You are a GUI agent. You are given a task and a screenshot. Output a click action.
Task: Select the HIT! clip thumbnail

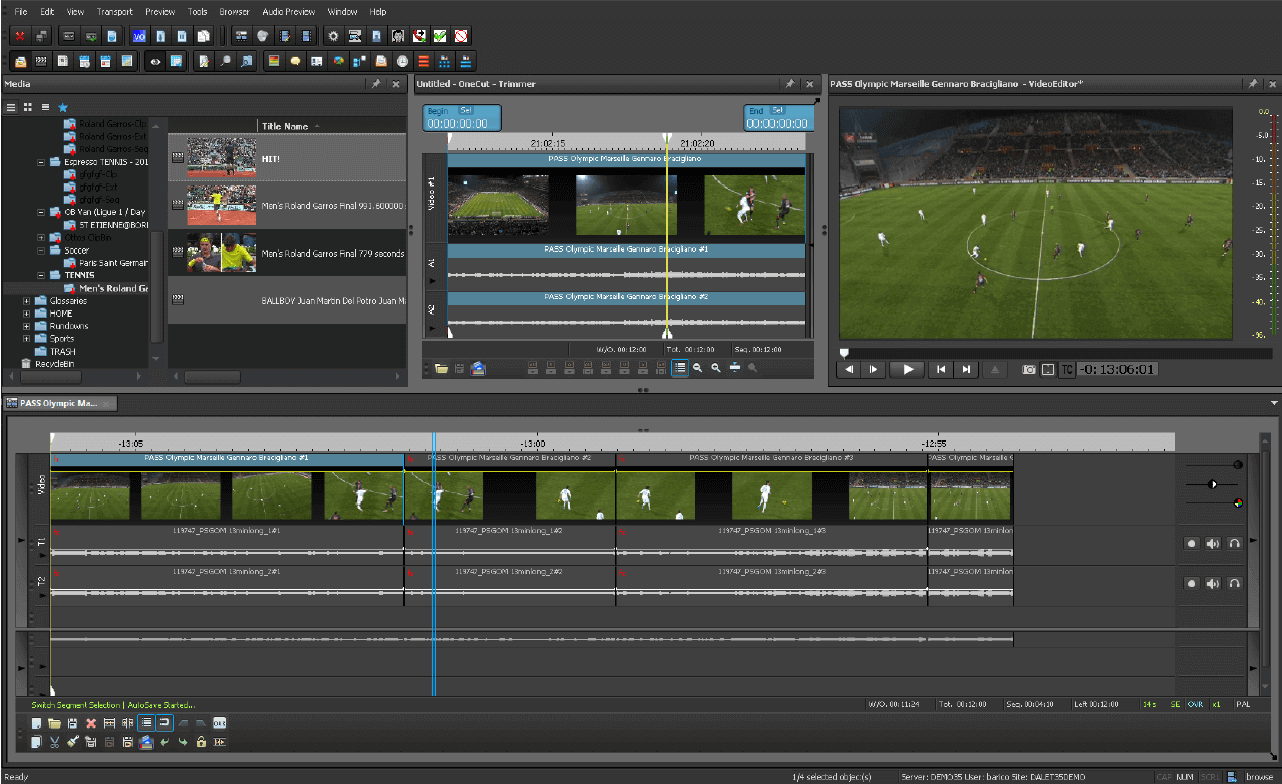click(x=221, y=157)
